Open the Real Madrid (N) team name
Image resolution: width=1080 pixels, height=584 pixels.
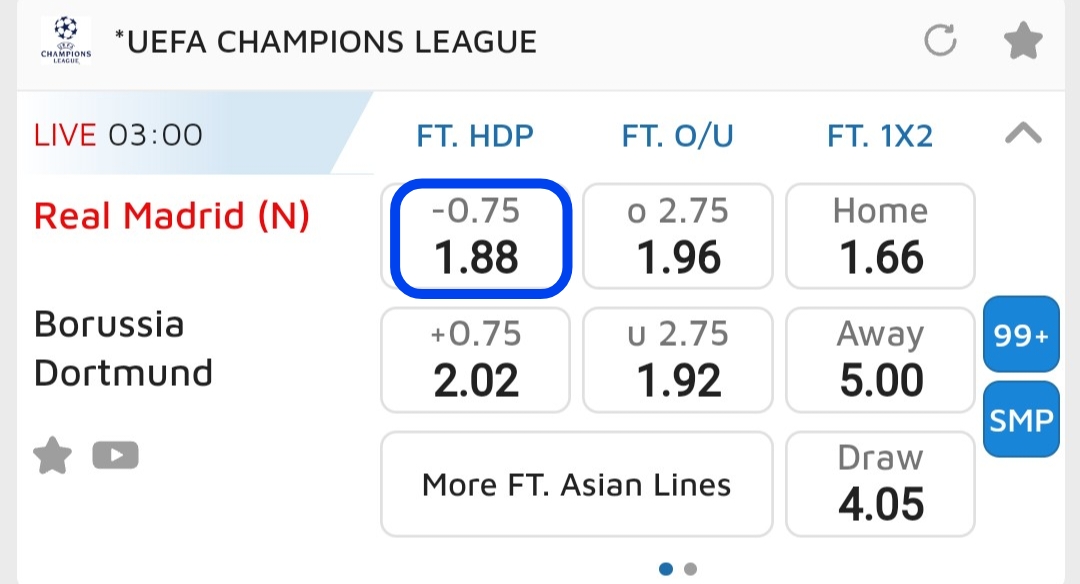click(x=172, y=216)
